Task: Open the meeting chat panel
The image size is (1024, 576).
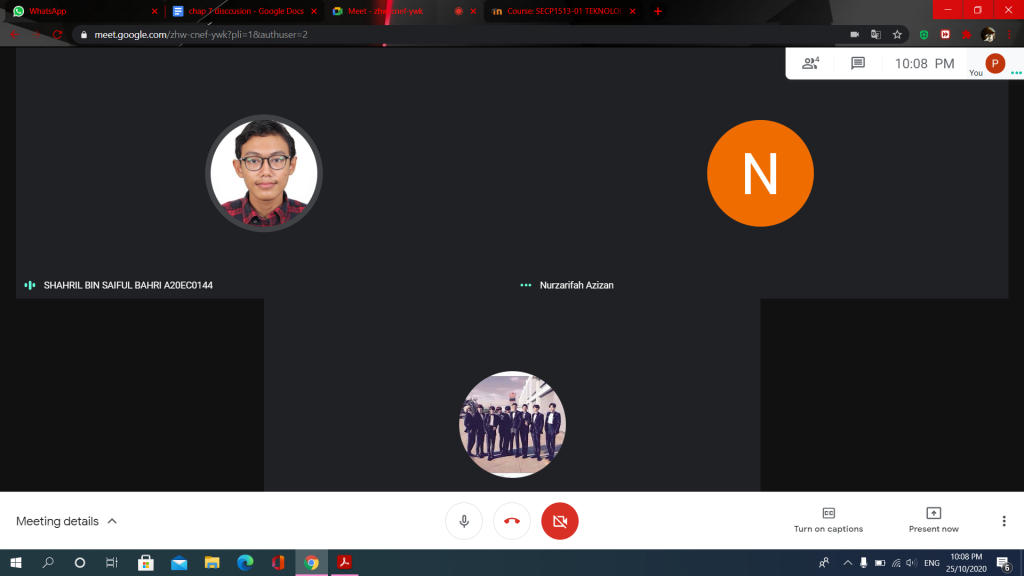Action: coord(857,63)
